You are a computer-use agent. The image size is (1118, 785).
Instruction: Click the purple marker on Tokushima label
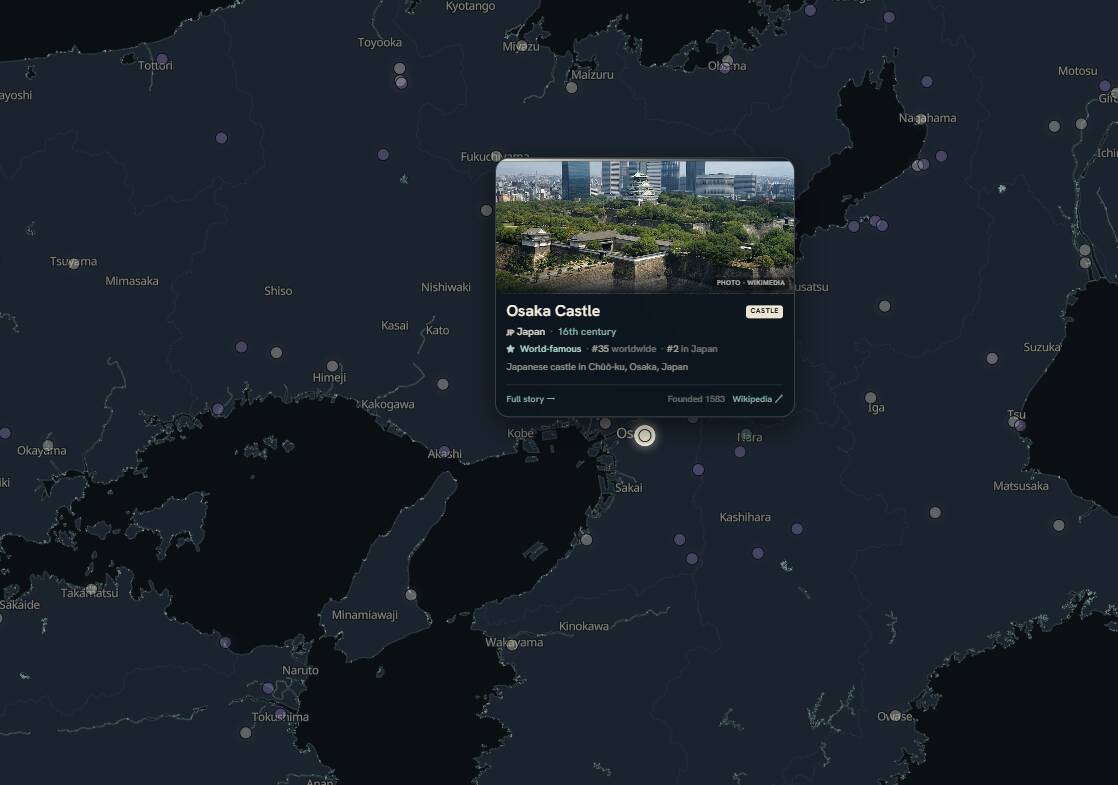(280, 714)
